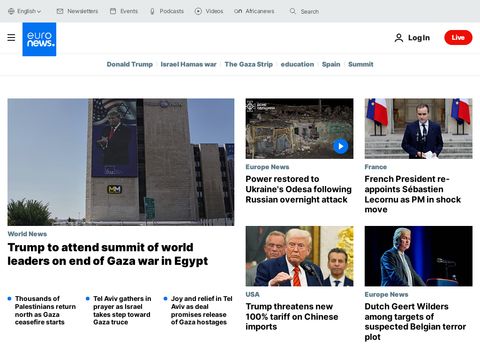The height and width of the screenshot is (360, 480).
Task: Open French President re-appoints Lecornu headline
Action: pyautogui.click(x=413, y=194)
